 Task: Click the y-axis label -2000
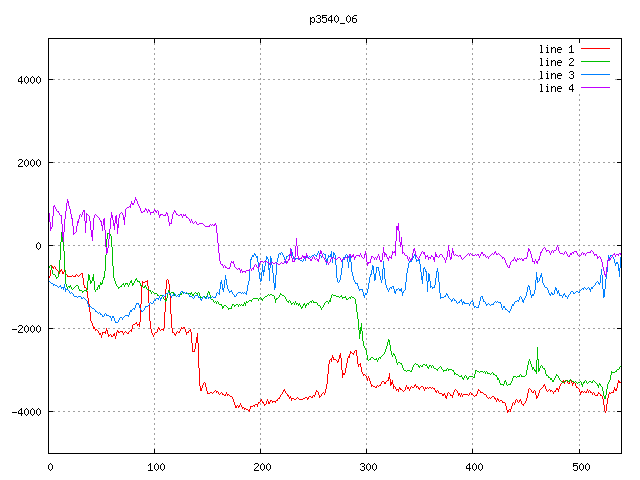coord(27,329)
